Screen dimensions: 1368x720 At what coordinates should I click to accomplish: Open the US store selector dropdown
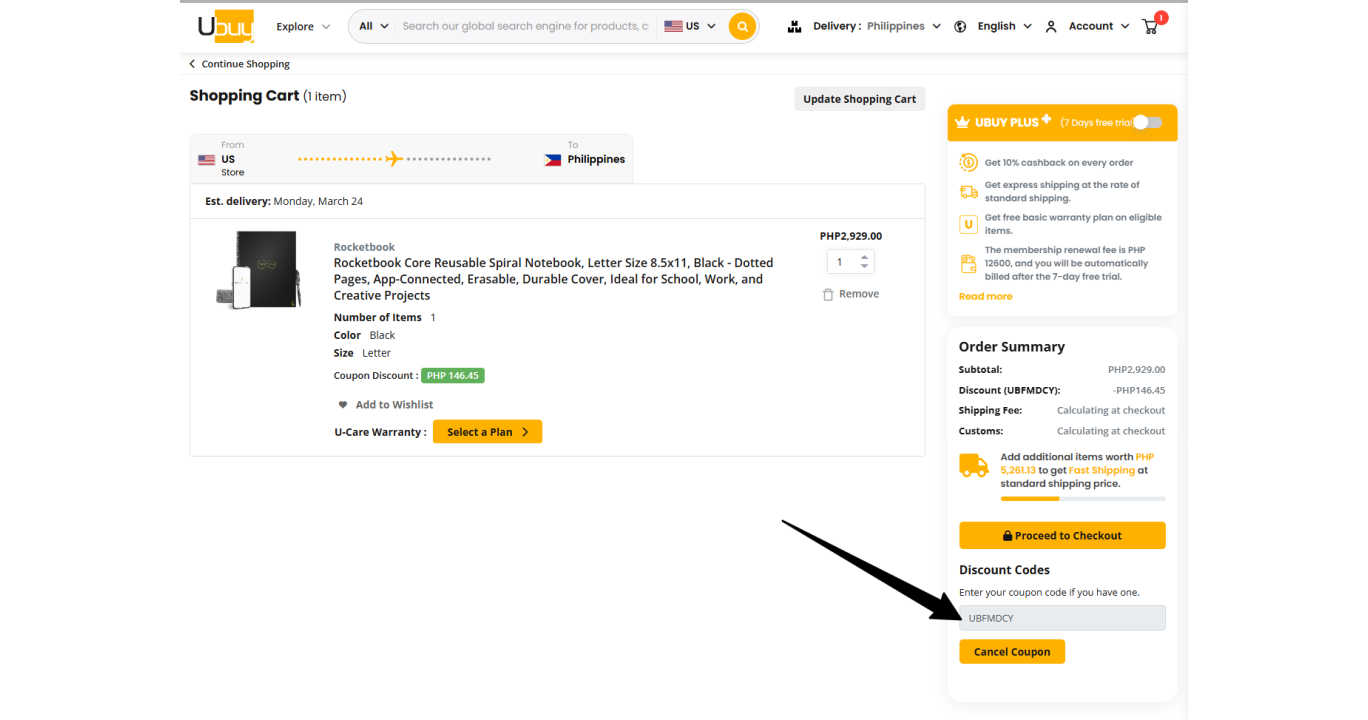[x=691, y=26]
